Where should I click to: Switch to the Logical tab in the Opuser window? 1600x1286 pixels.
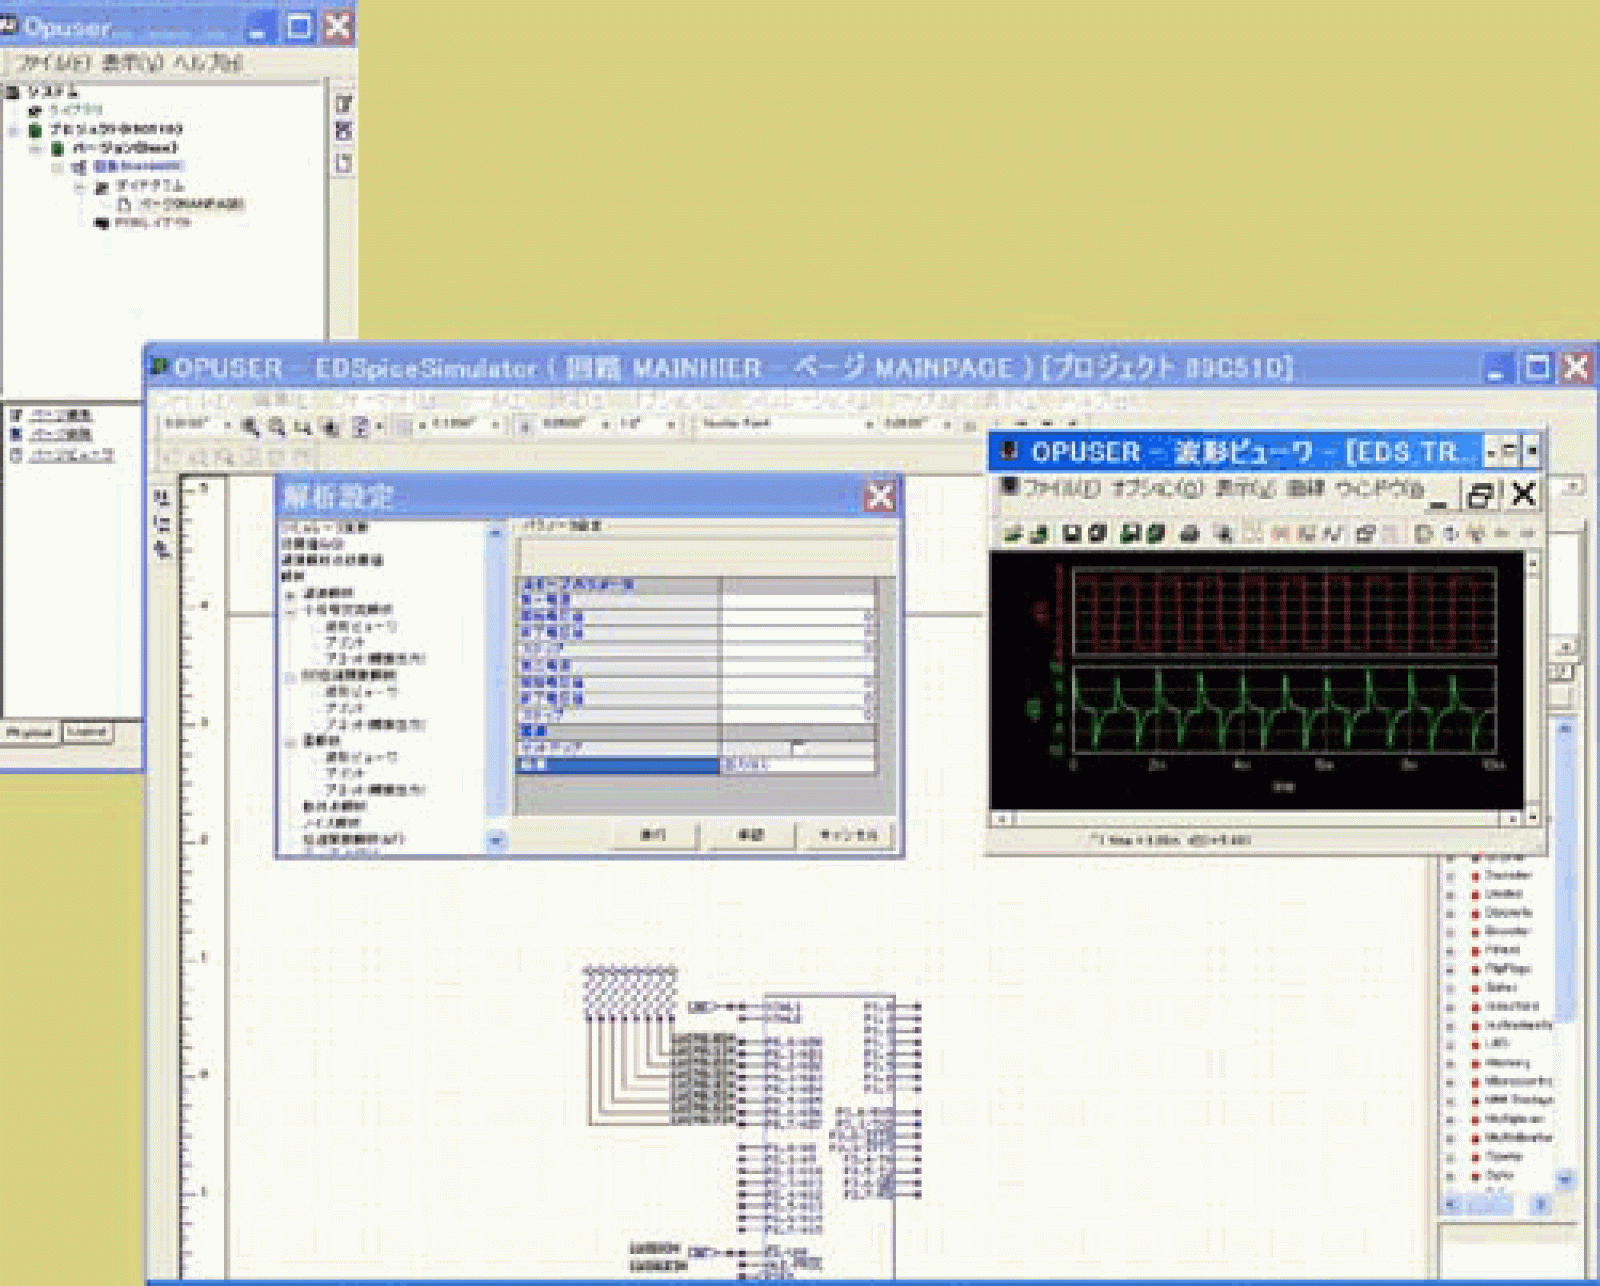(87, 732)
